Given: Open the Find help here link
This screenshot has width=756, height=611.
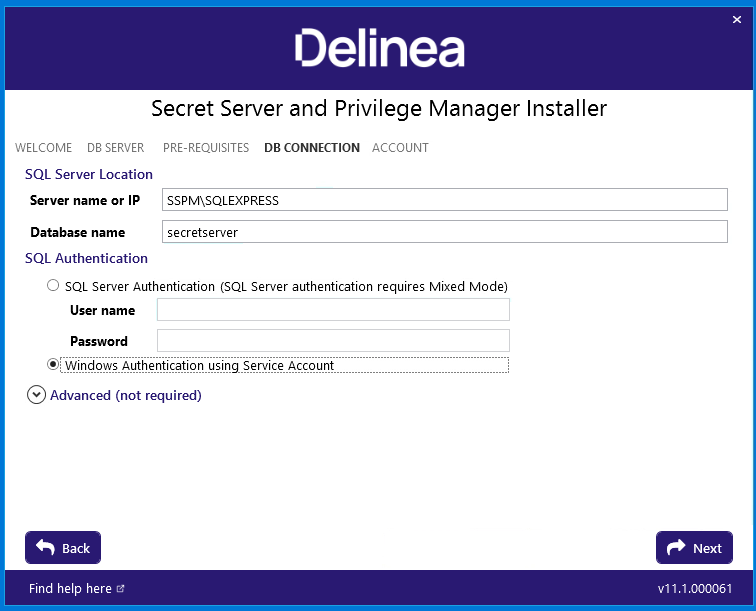Looking at the screenshot, I should tap(70, 588).
